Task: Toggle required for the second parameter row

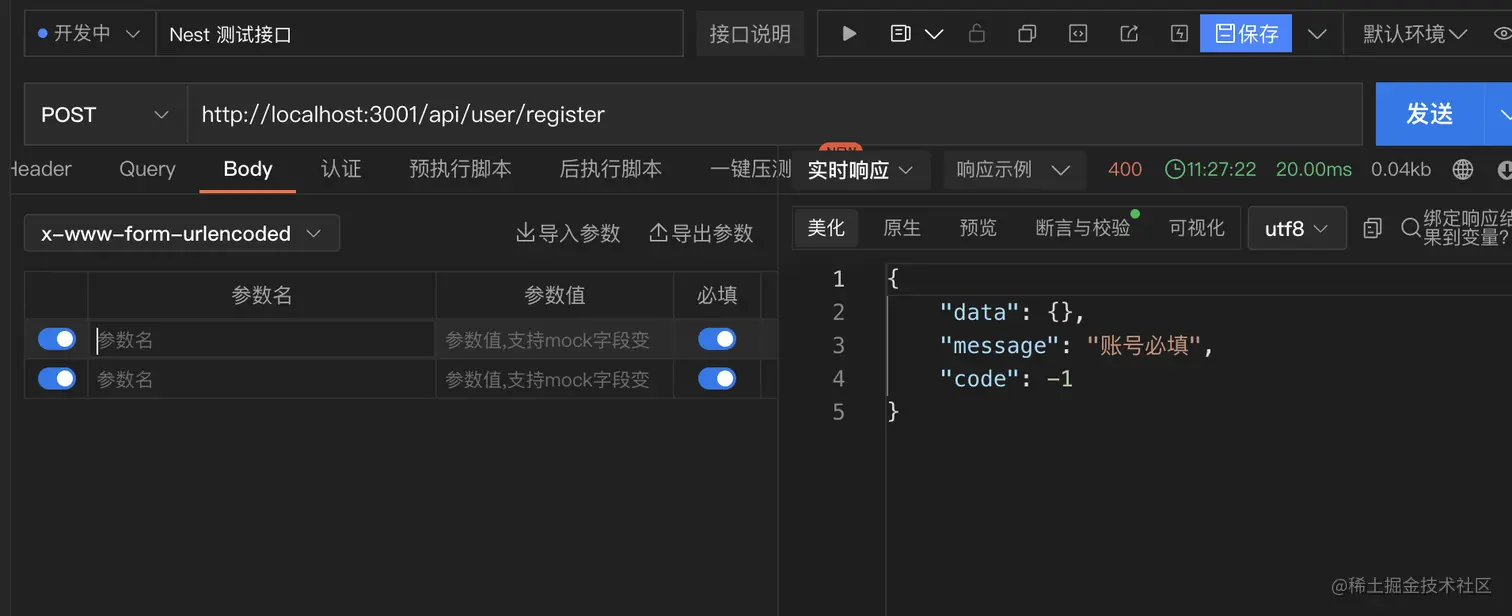Action: tap(716, 379)
